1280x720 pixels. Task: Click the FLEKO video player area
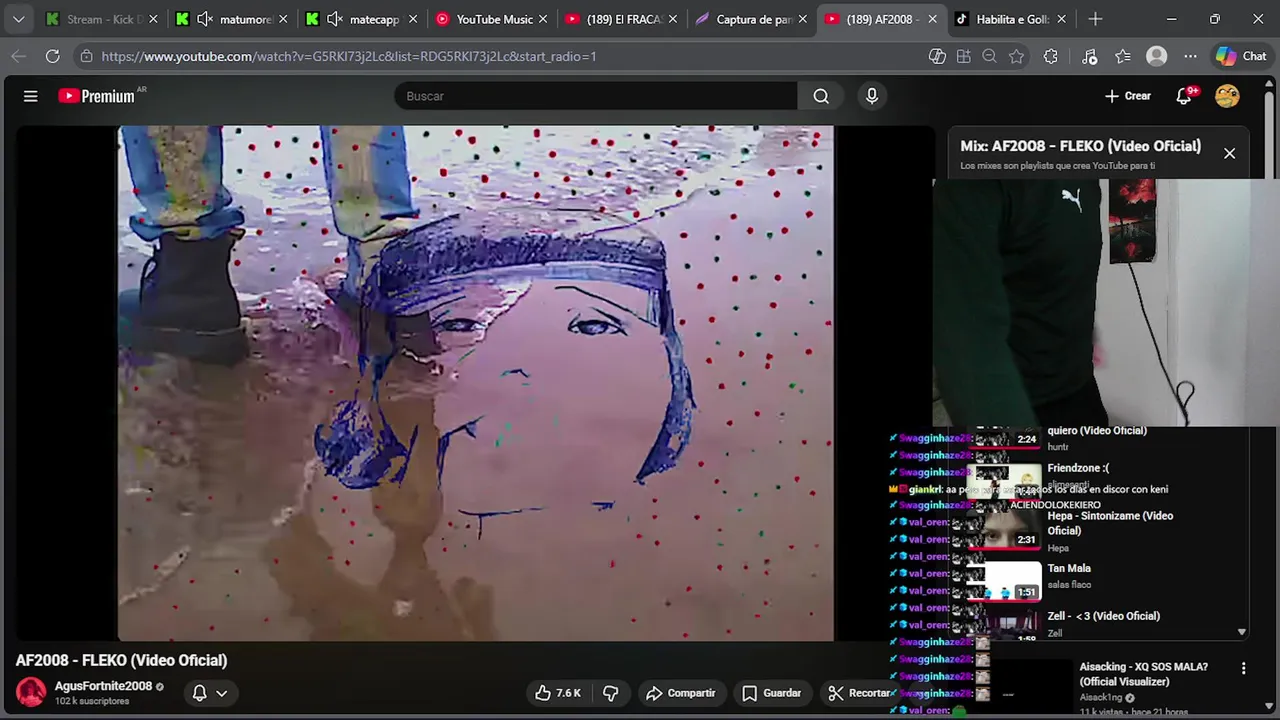(475, 383)
